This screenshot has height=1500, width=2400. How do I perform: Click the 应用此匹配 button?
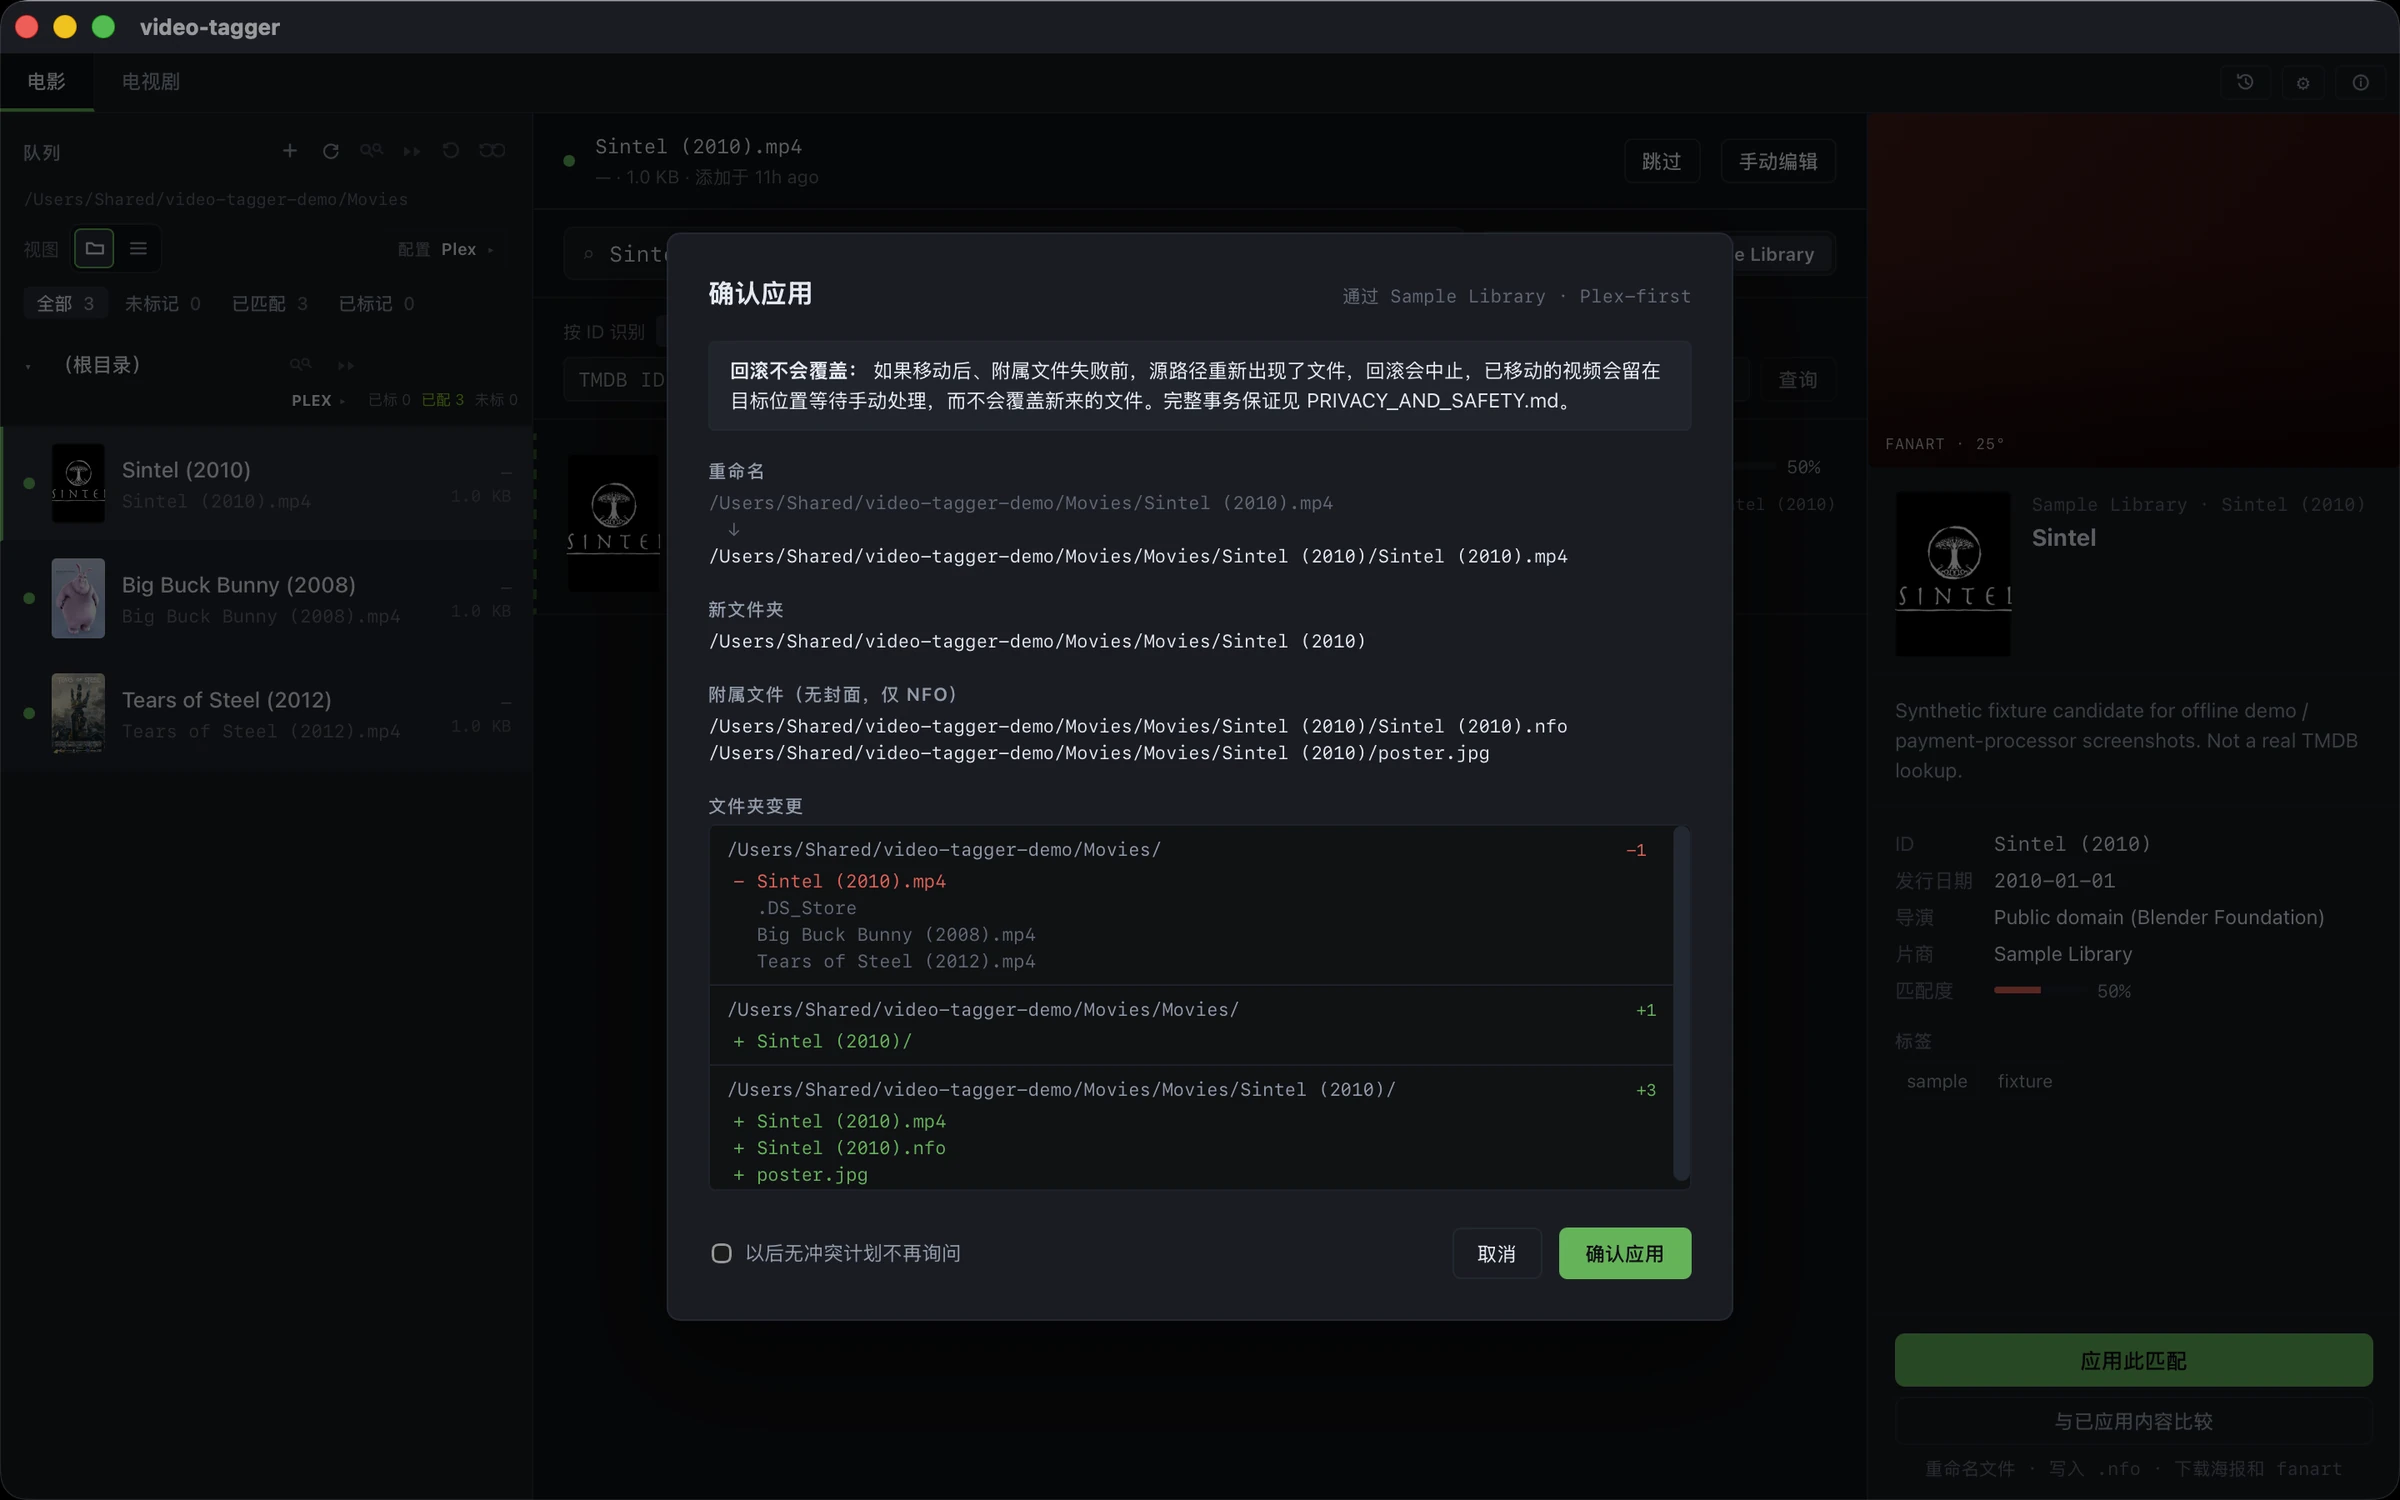click(x=2133, y=1360)
